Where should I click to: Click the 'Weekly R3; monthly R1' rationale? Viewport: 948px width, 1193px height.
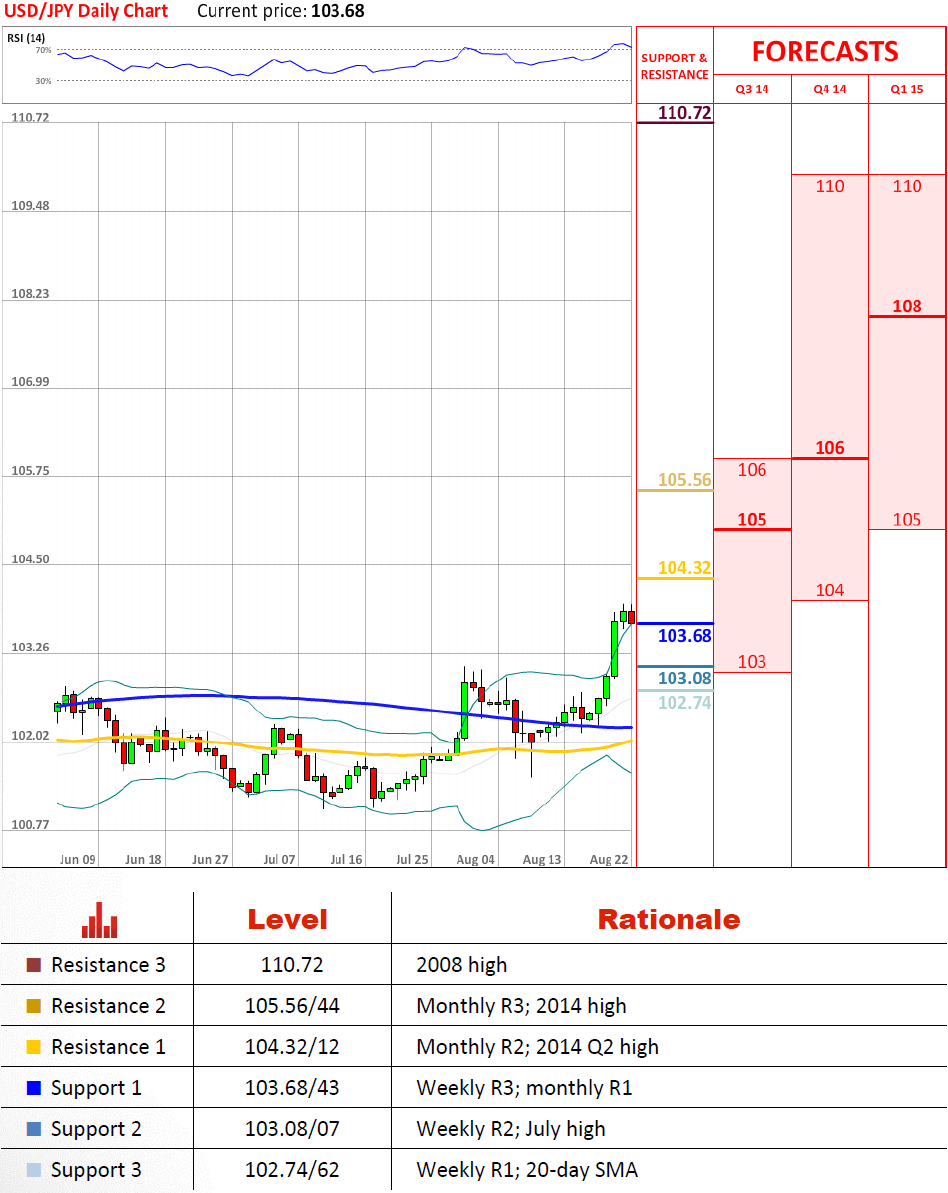tap(524, 1089)
